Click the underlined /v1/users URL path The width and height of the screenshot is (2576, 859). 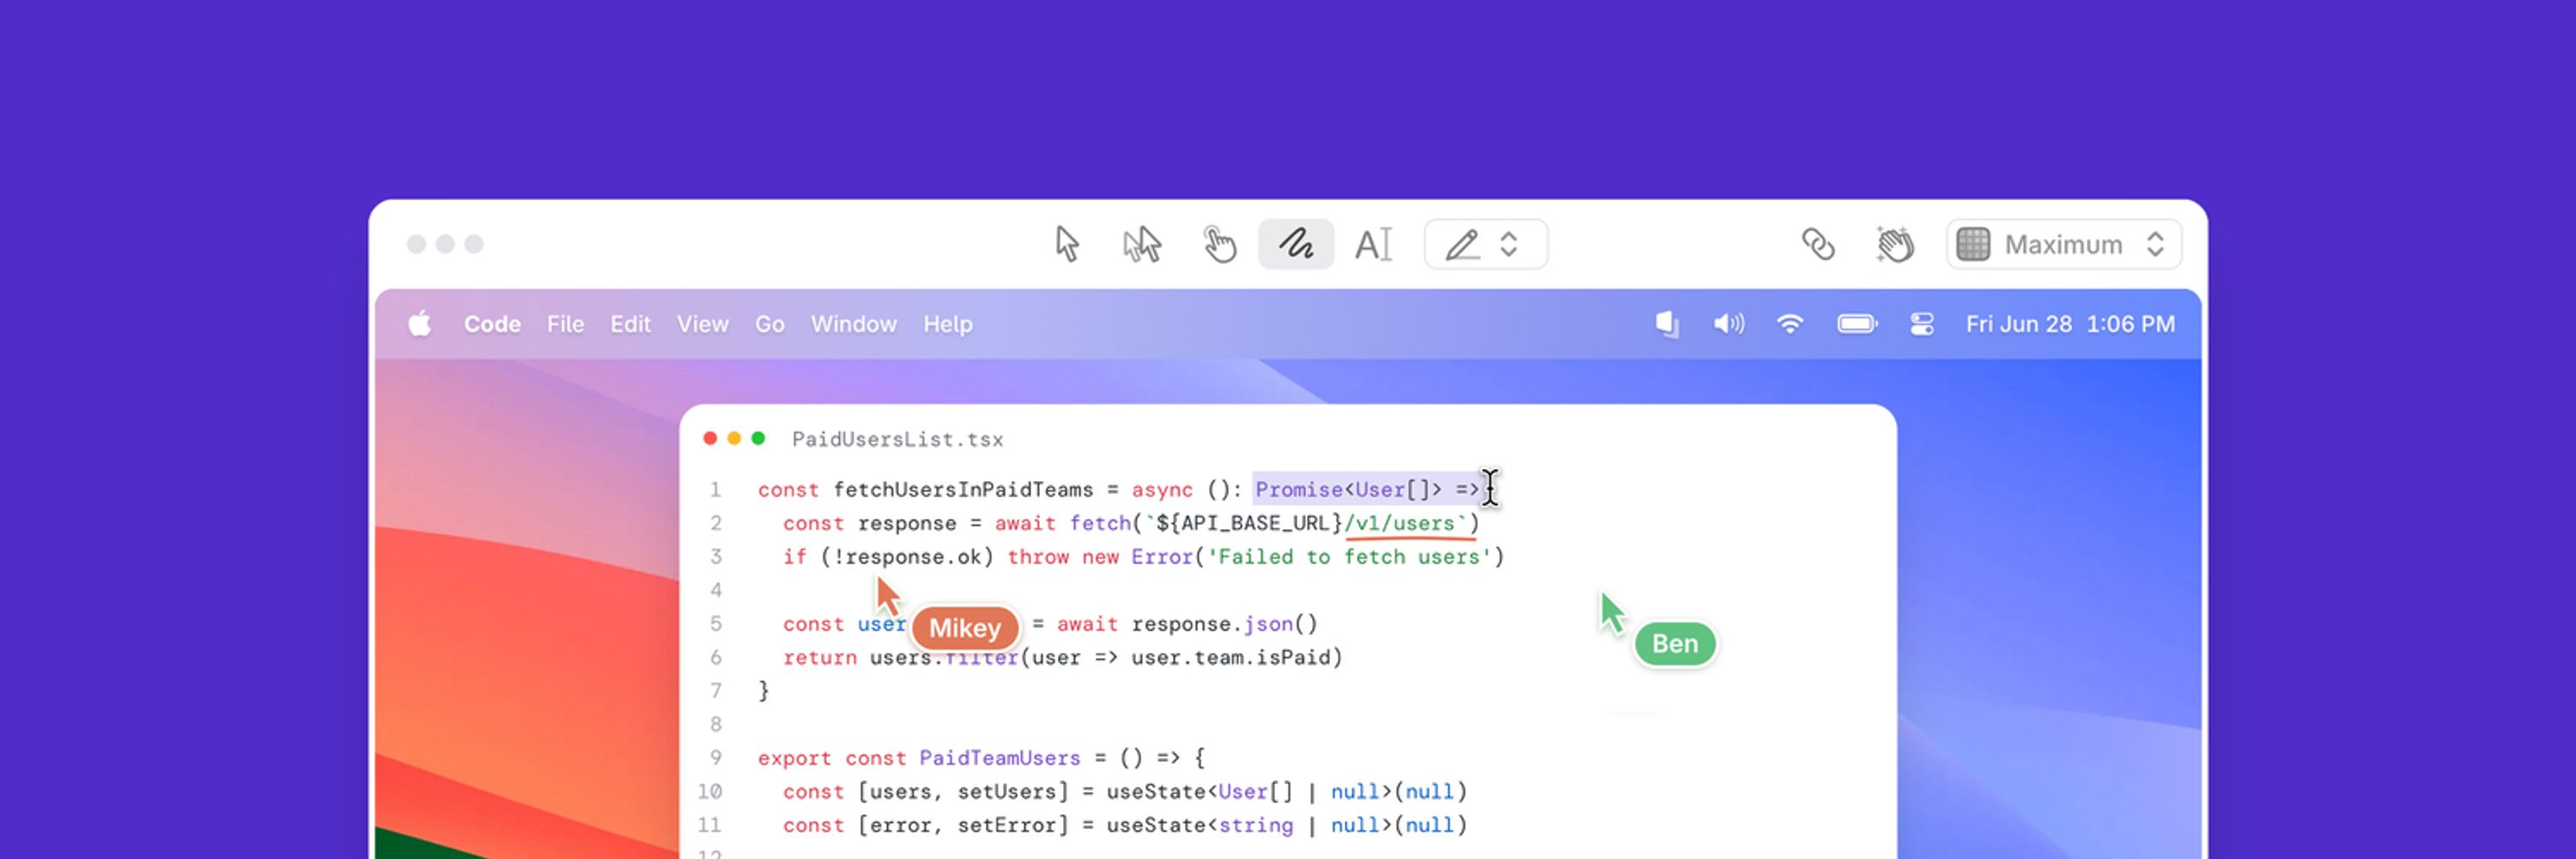click(x=1400, y=524)
